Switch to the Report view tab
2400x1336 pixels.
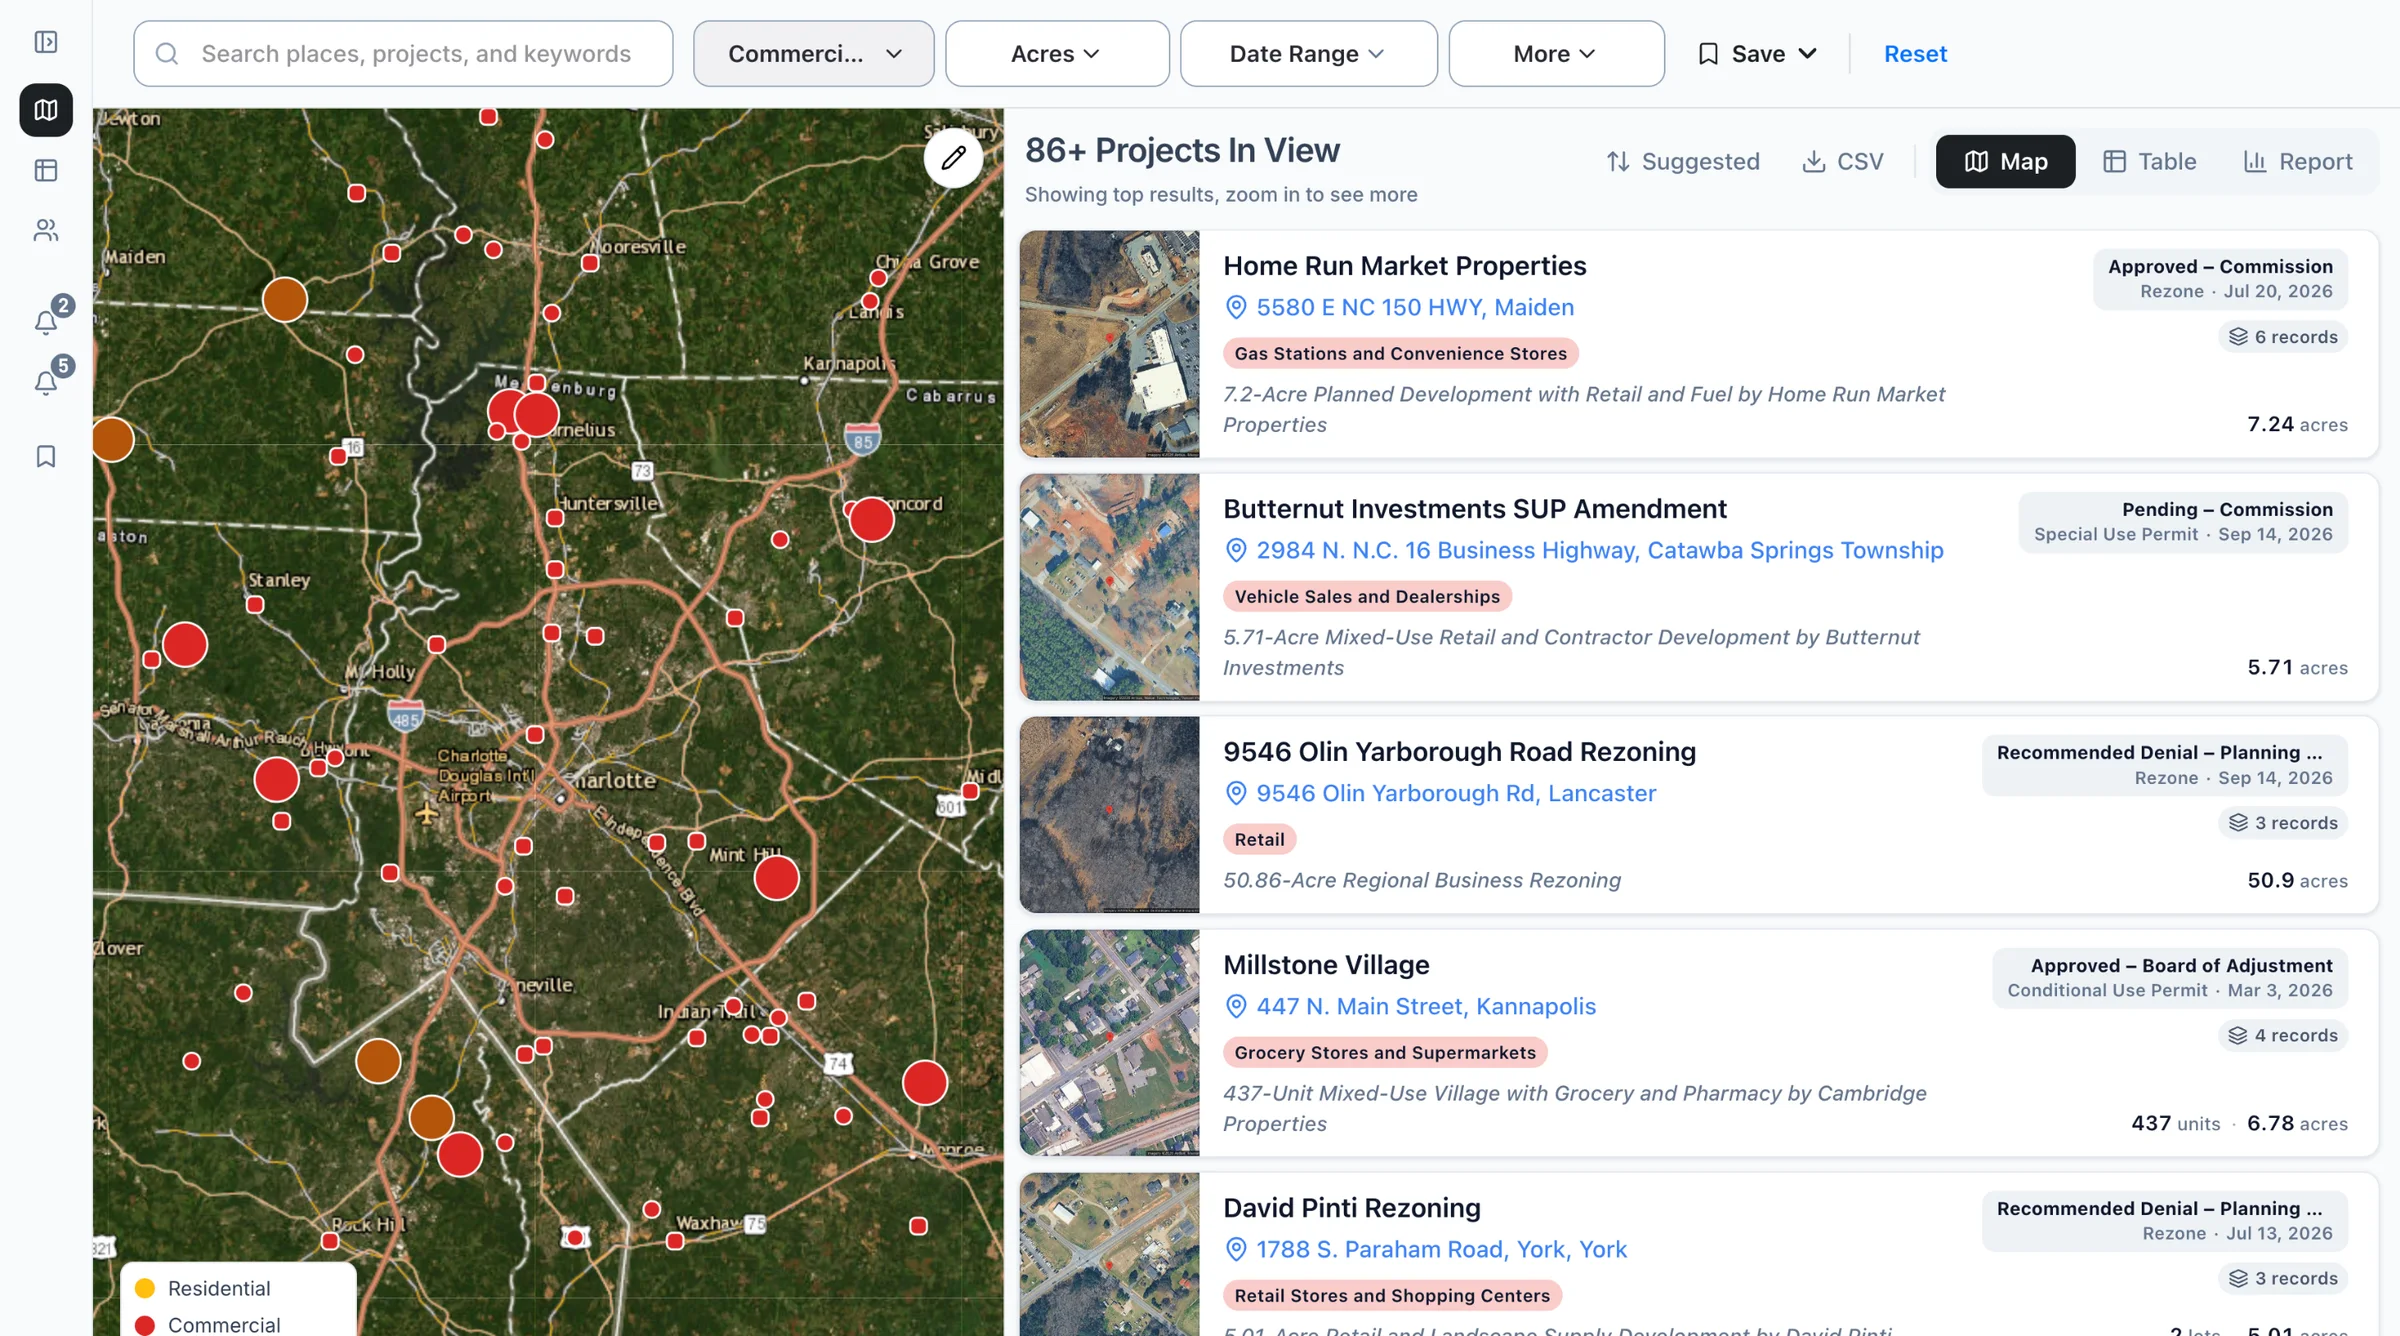click(x=2297, y=162)
